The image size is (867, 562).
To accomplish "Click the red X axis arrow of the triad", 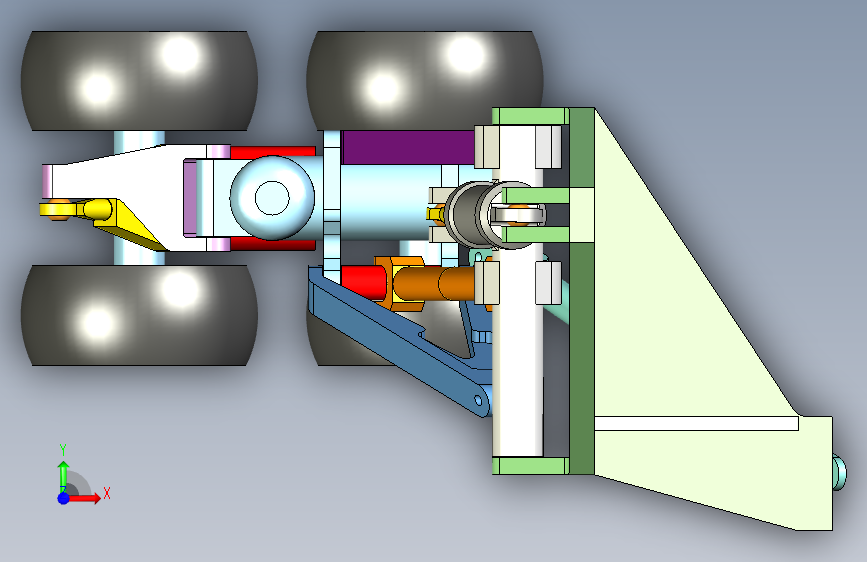I will pos(83,498).
